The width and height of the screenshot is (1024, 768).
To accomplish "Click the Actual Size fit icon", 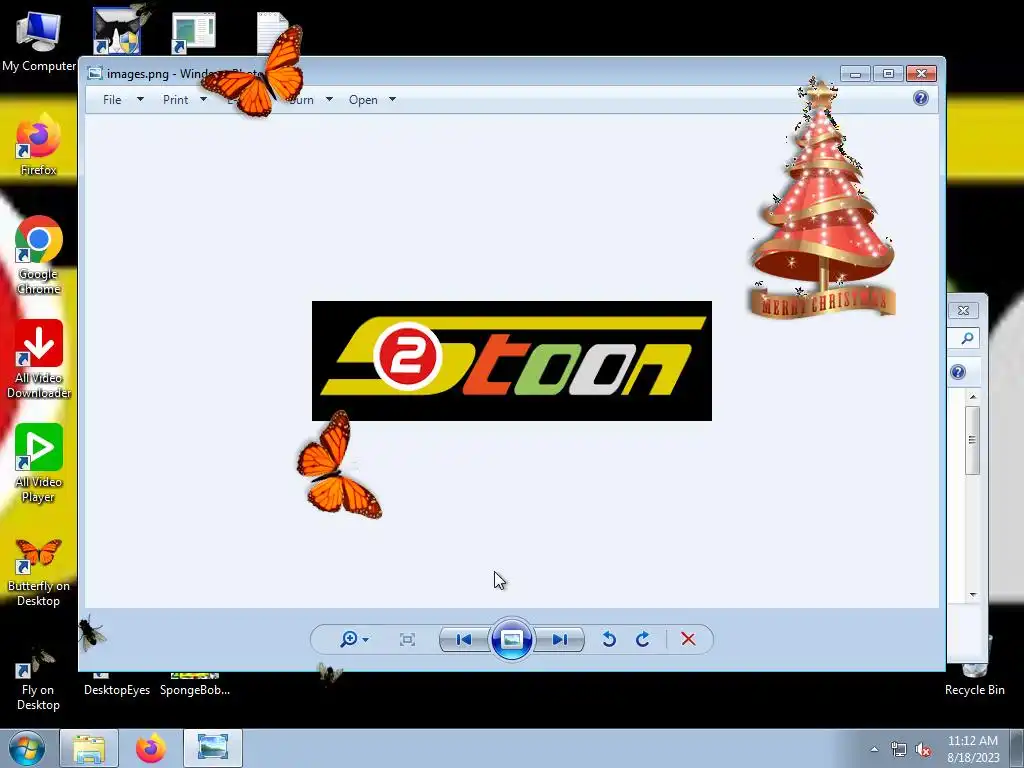I will tap(407, 639).
